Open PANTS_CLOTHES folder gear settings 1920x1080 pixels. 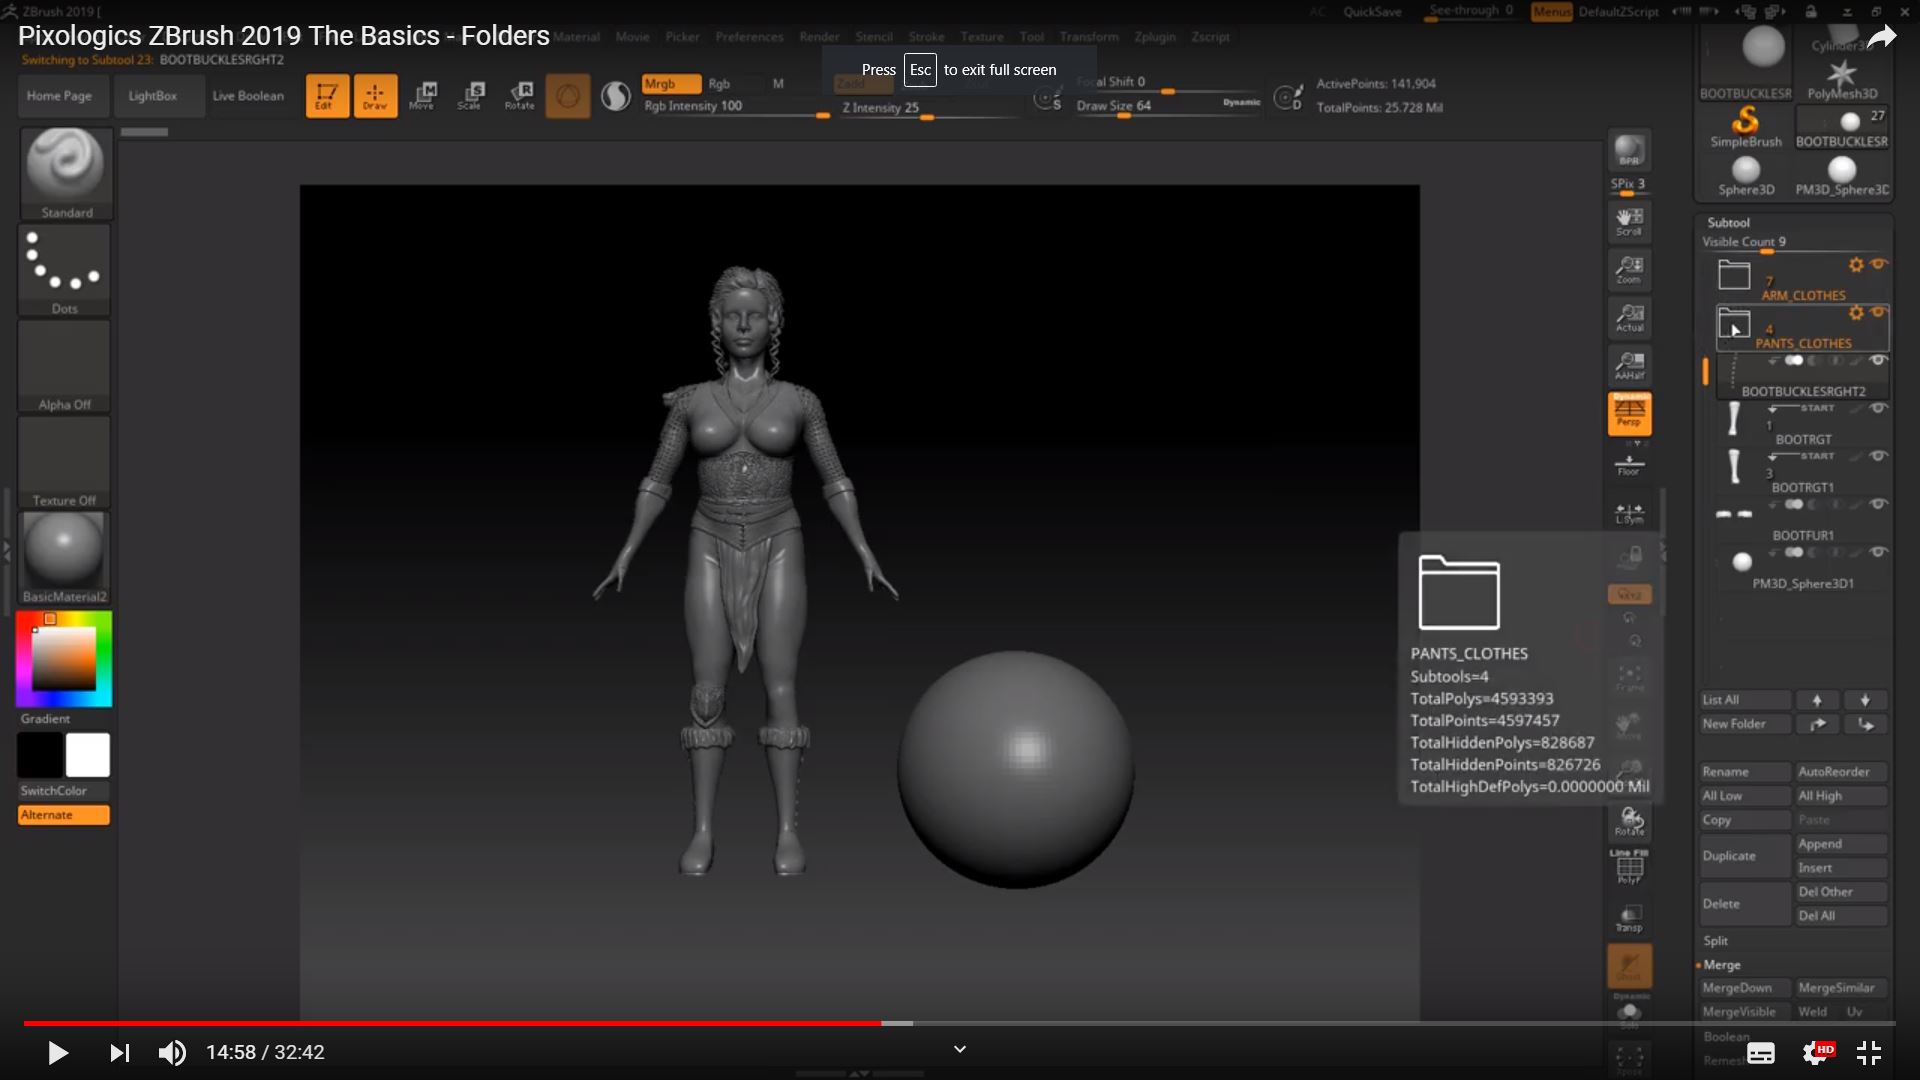[1856, 313]
